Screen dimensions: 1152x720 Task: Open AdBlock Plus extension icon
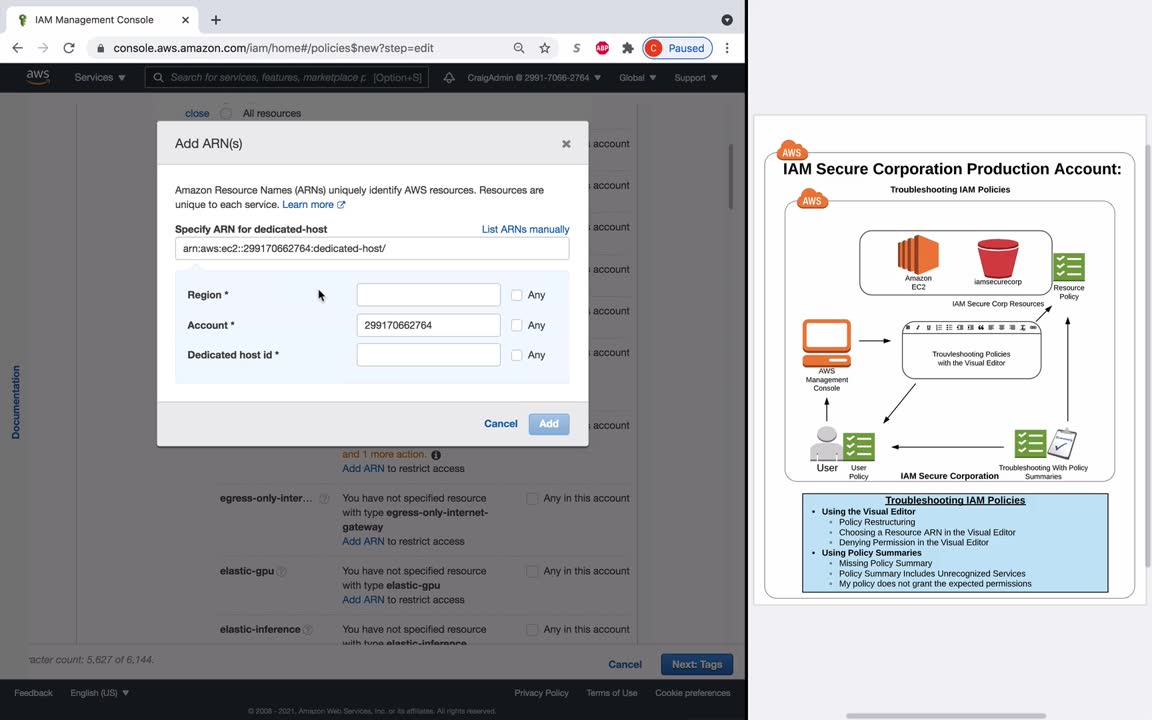click(602, 48)
